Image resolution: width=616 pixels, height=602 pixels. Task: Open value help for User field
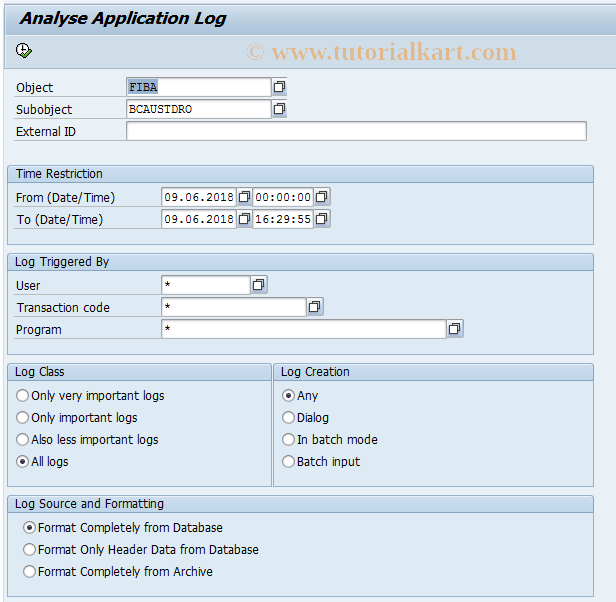point(258,285)
